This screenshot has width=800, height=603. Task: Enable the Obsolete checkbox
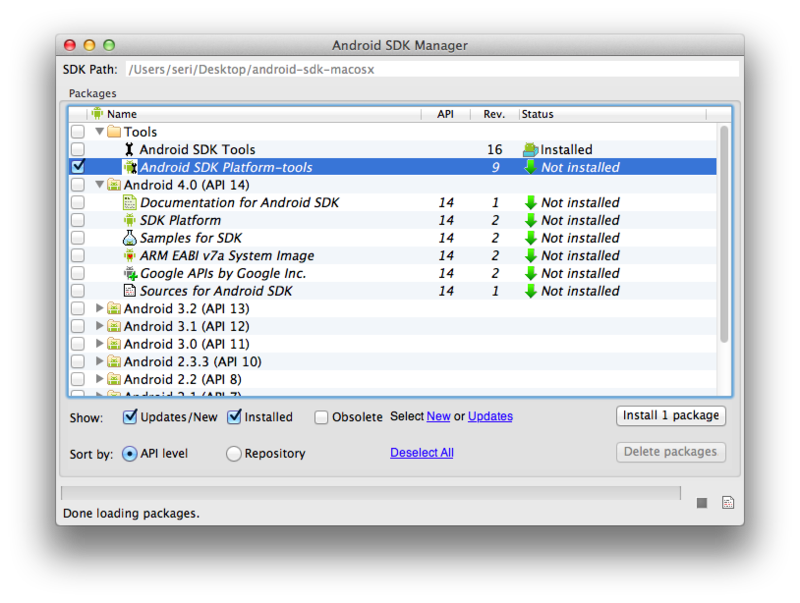pos(321,417)
